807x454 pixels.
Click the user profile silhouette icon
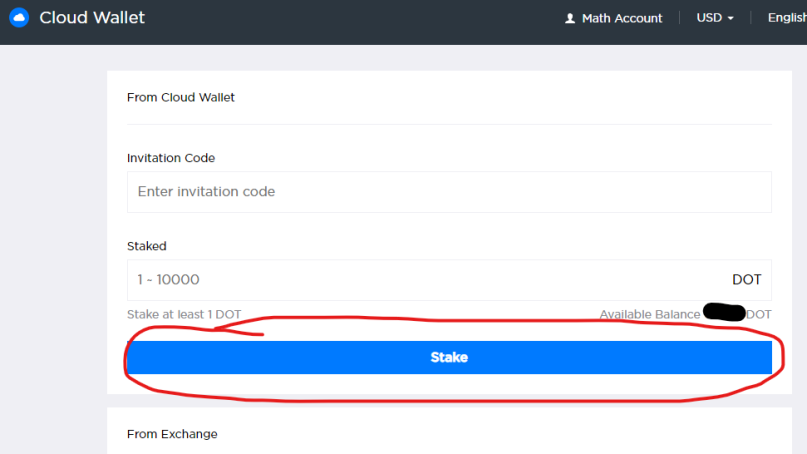(570, 19)
